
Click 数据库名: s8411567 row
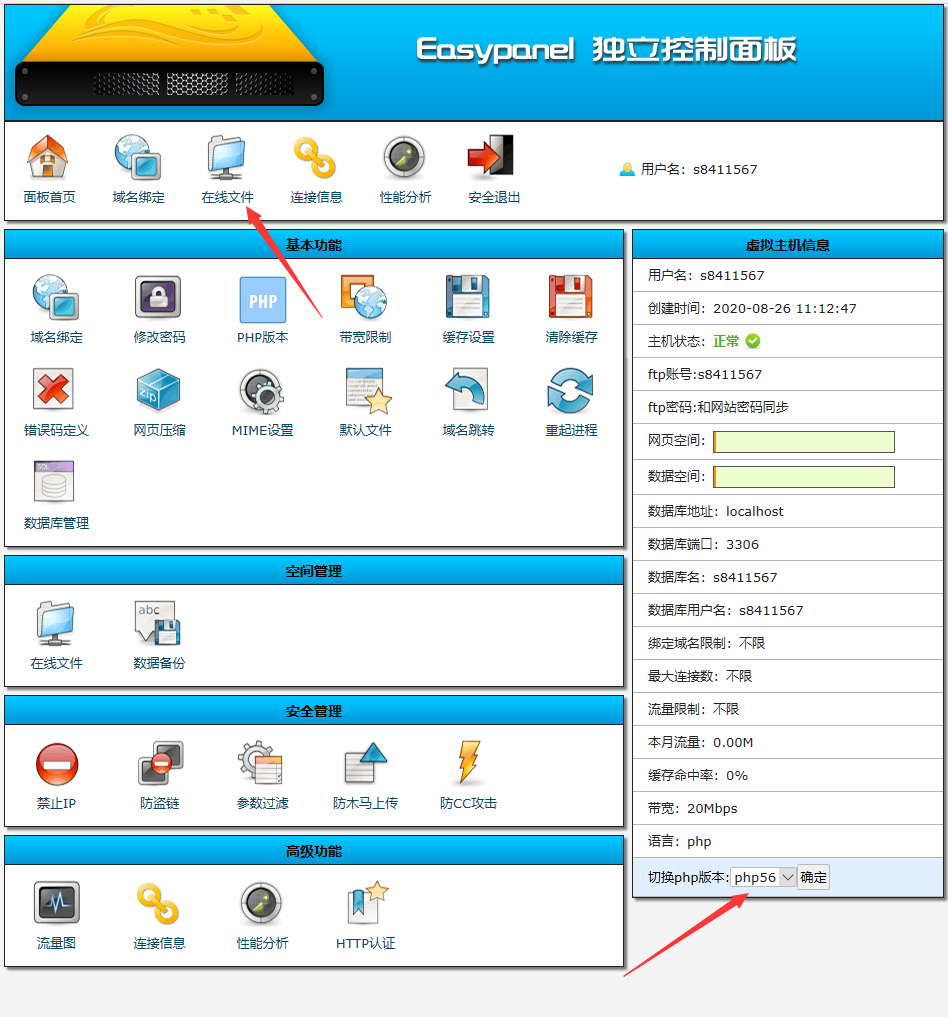tap(788, 577)
